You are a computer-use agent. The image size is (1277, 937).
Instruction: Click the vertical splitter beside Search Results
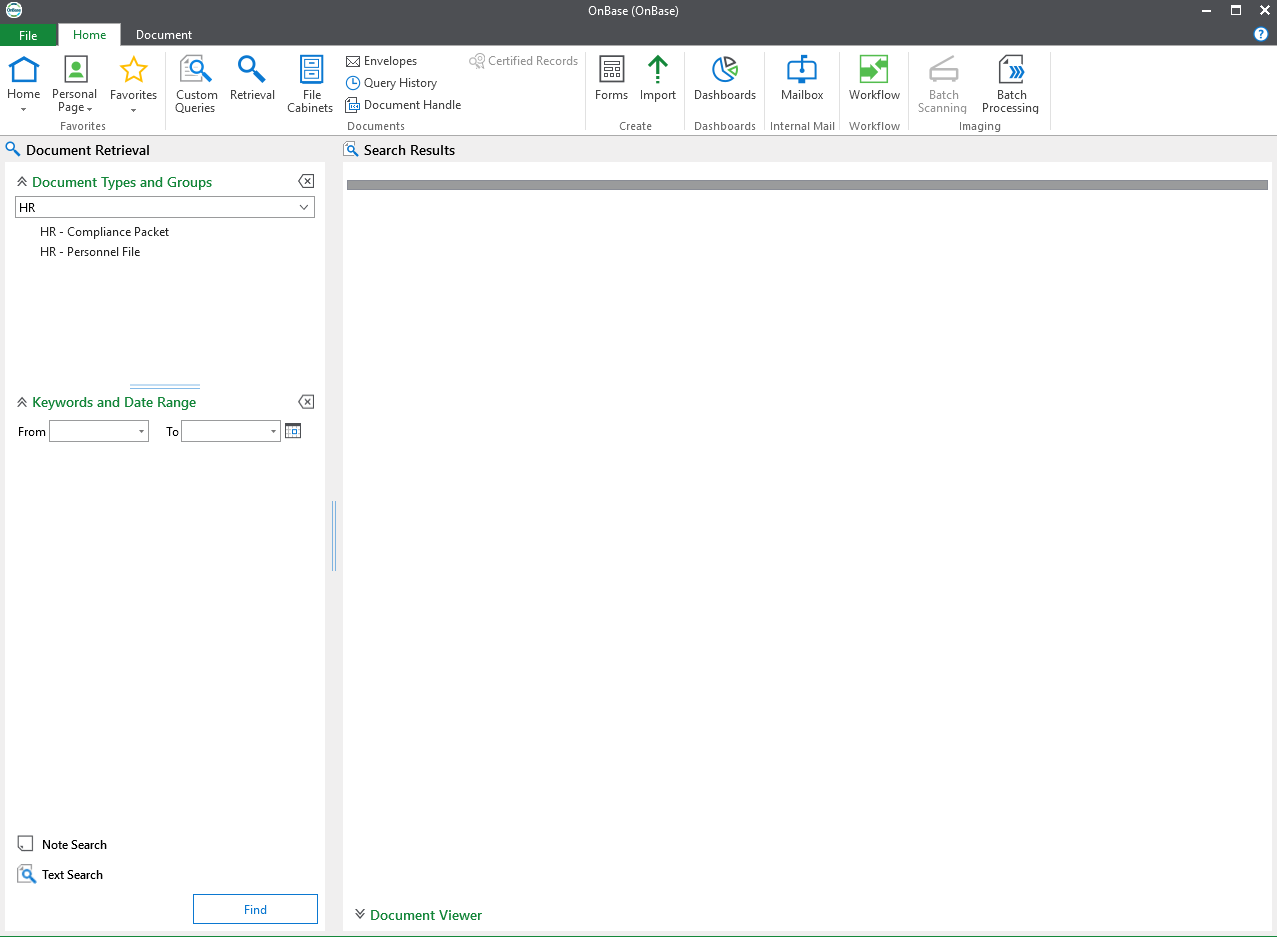point(334,536)
